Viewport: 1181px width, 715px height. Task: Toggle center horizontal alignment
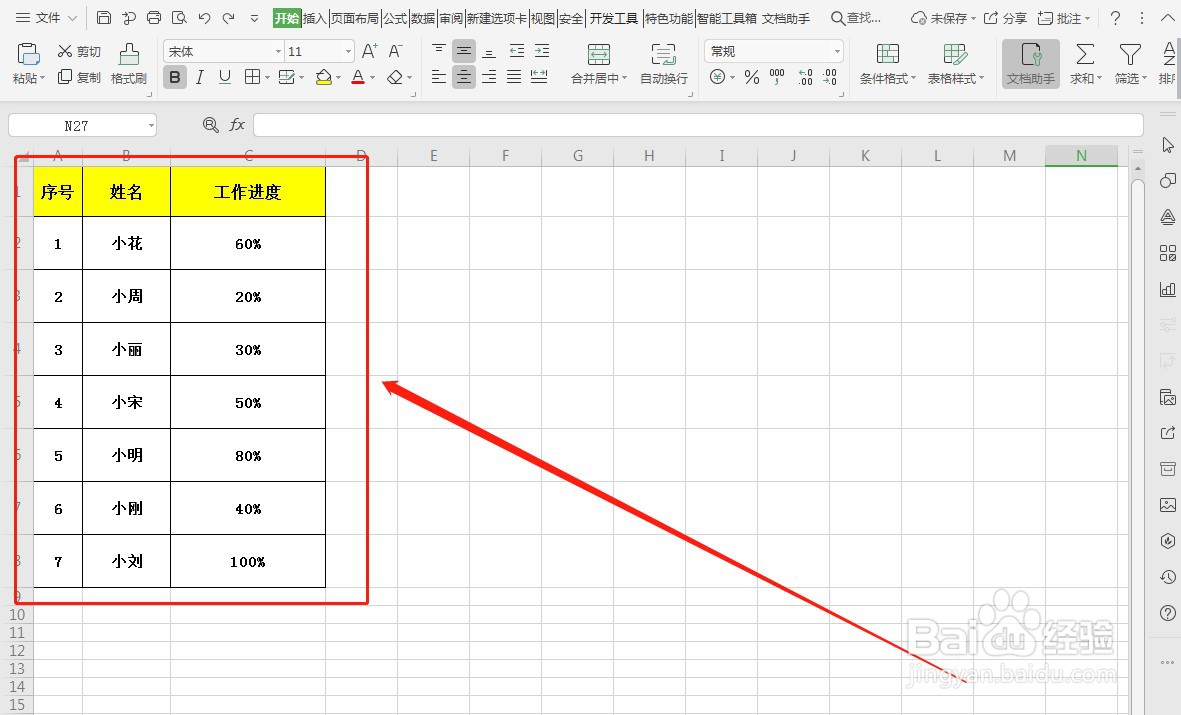click(464, 77)
